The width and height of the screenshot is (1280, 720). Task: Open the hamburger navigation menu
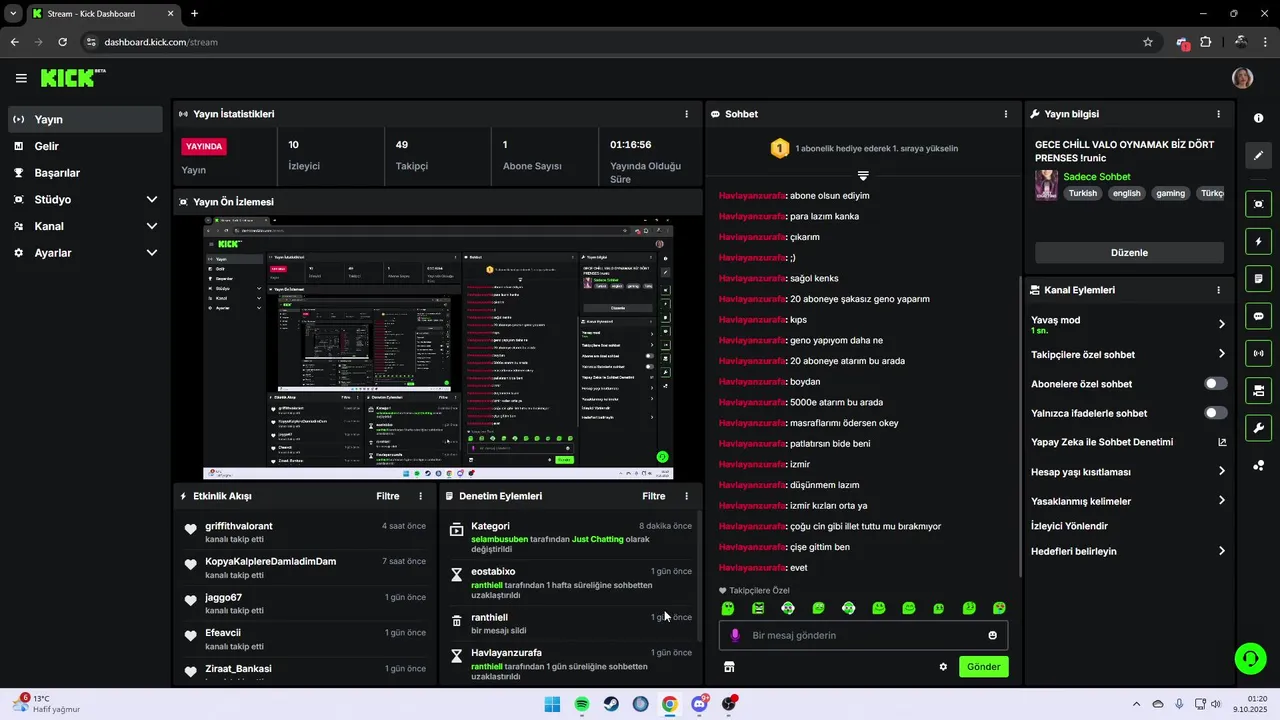[21, 78]
